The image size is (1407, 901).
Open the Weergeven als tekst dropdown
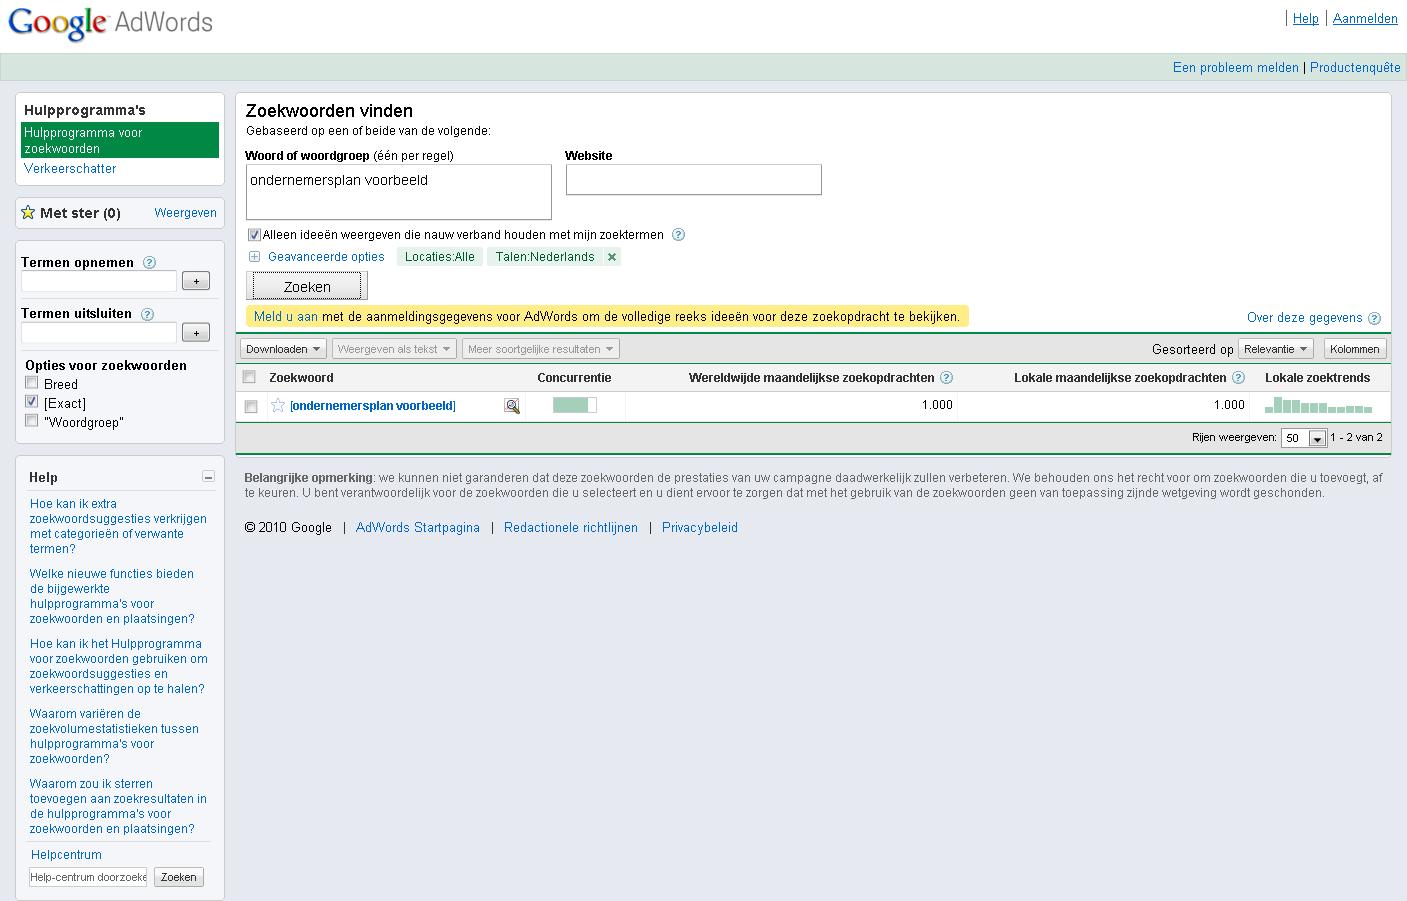point(394,349)
